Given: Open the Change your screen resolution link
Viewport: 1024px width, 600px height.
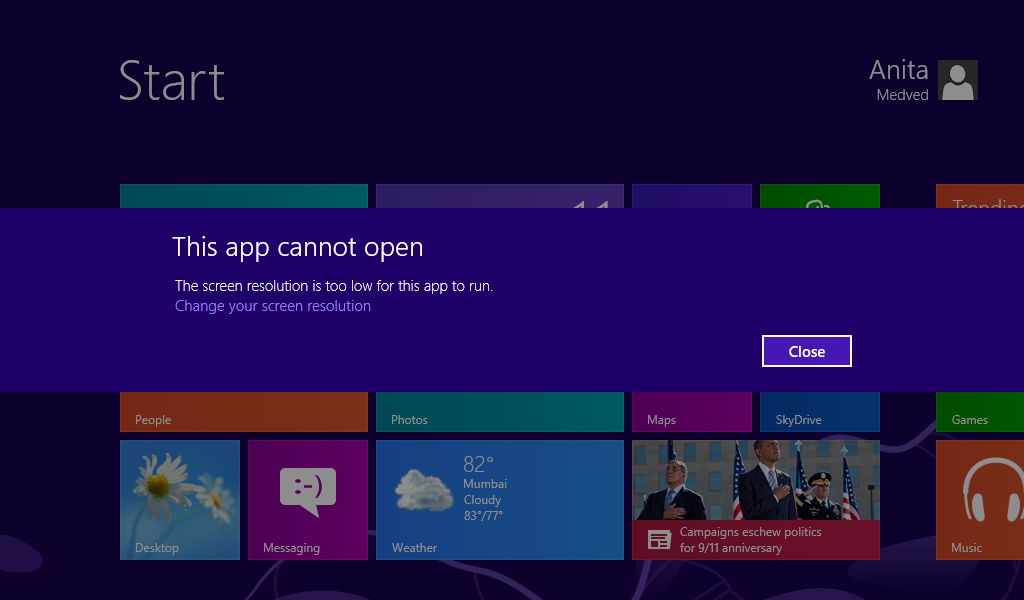Looking at the screenshot, I should (272, 306).
